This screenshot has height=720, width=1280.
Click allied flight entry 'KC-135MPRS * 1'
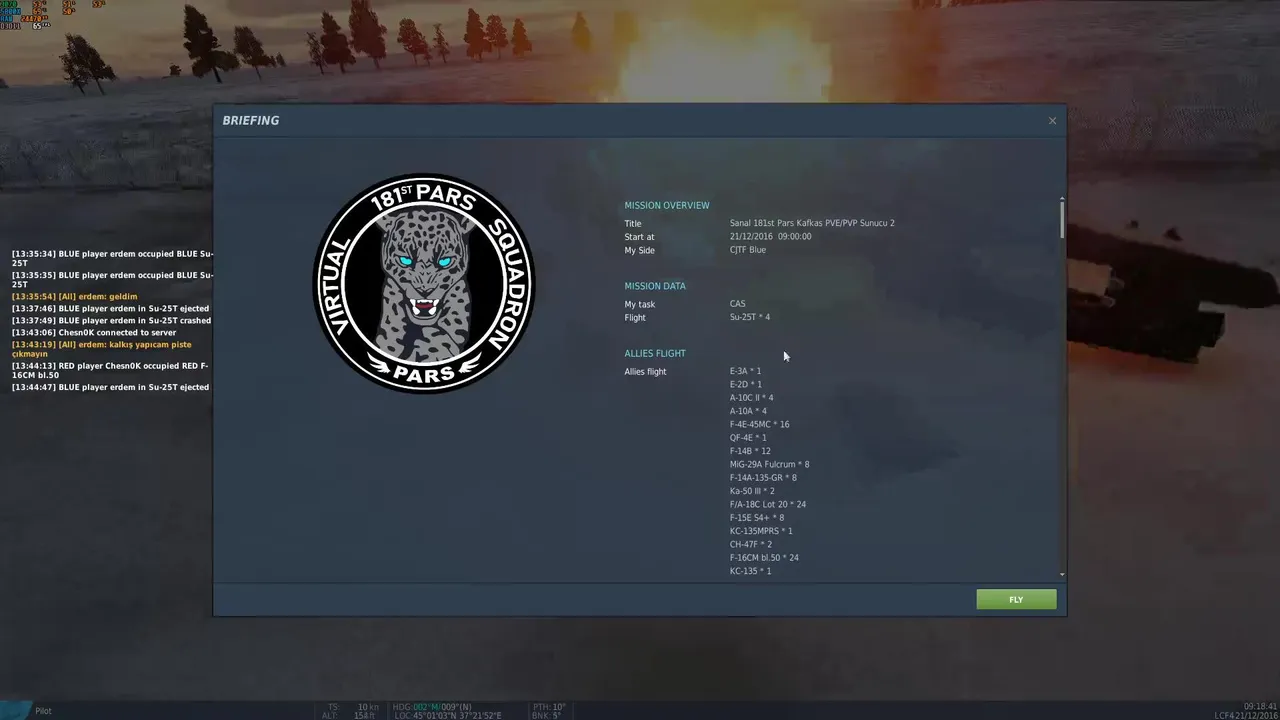pyautogui.click(x=761, y=531)
